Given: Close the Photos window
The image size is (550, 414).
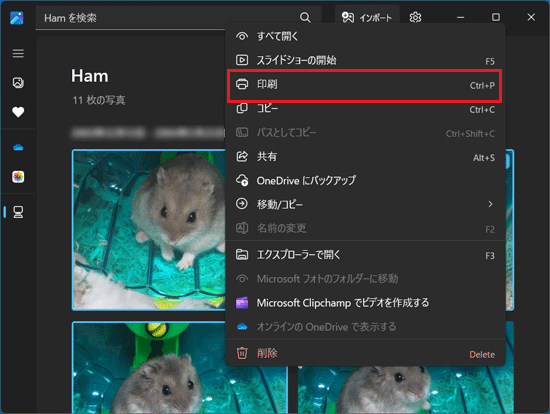Looking at the screenshot, I should pos(531,17).
